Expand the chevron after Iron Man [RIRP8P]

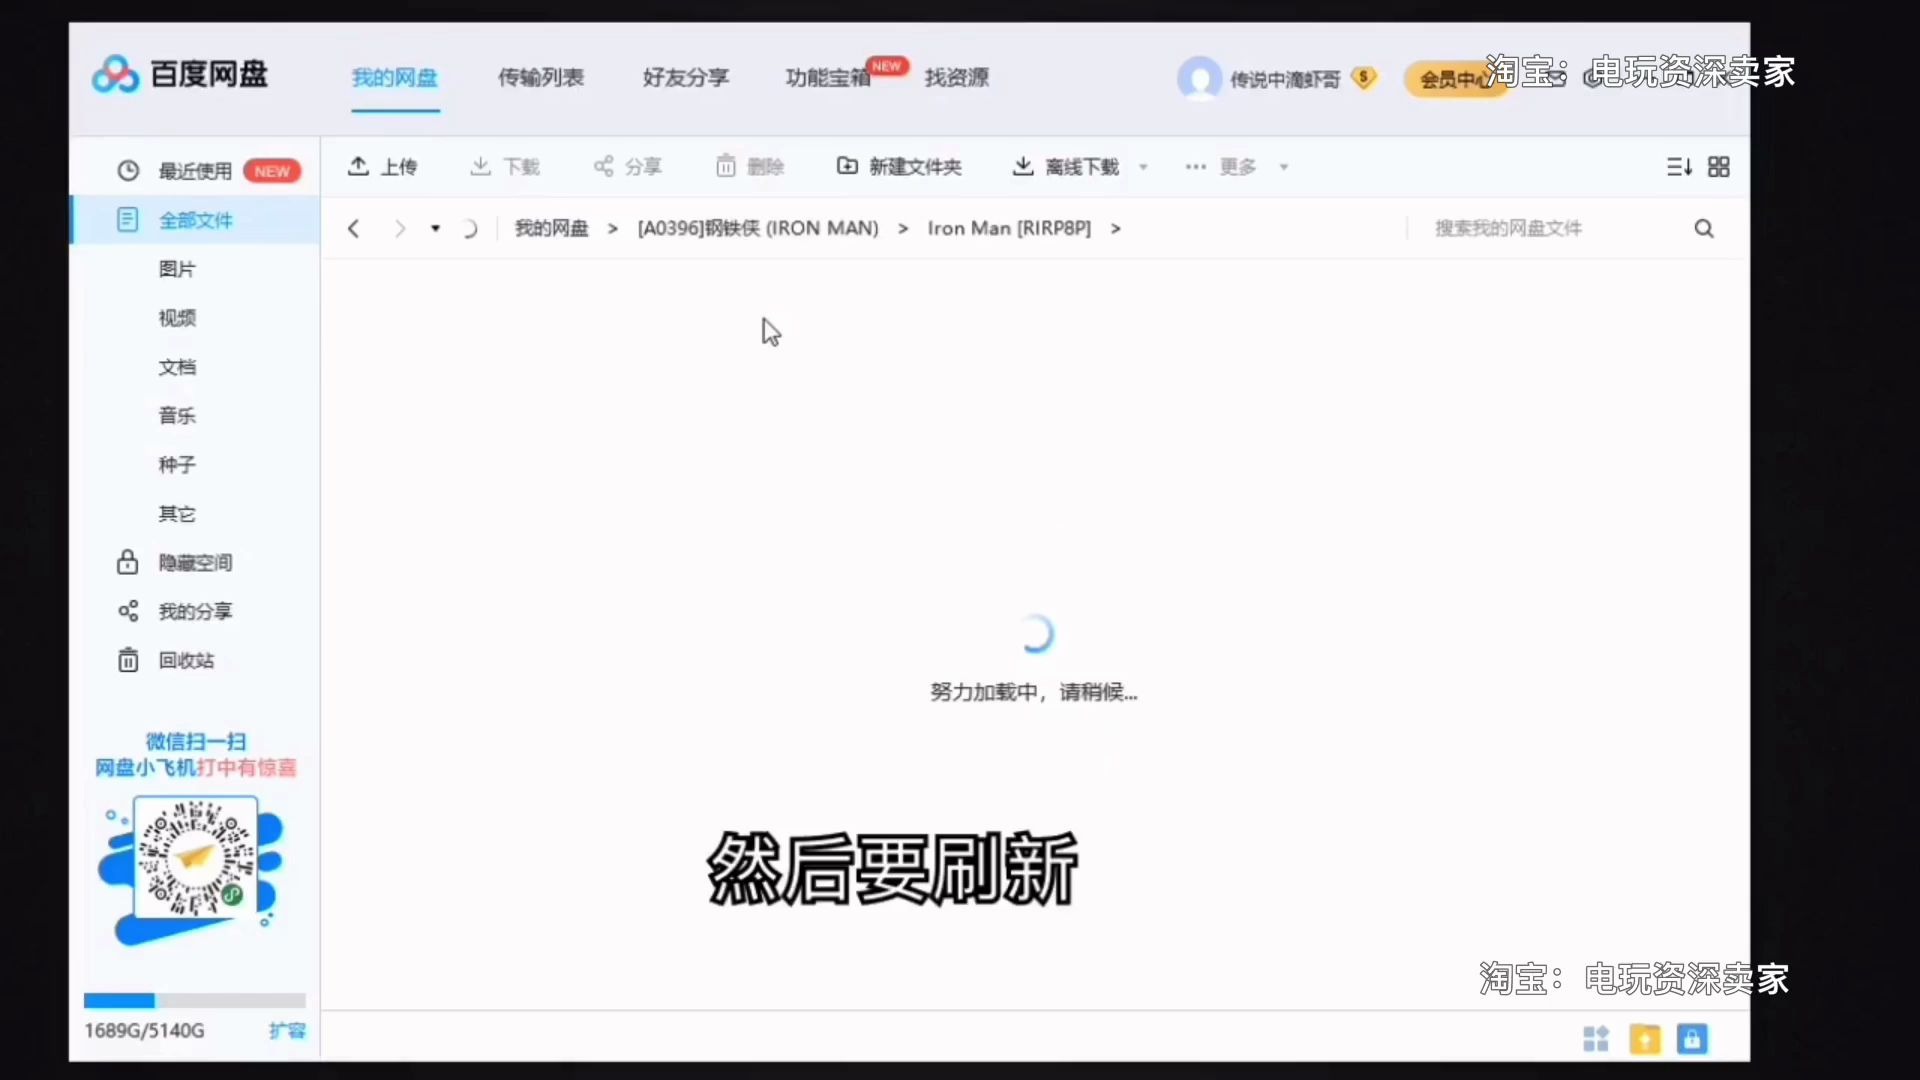pyautogui.click(x=1116, y=229)
